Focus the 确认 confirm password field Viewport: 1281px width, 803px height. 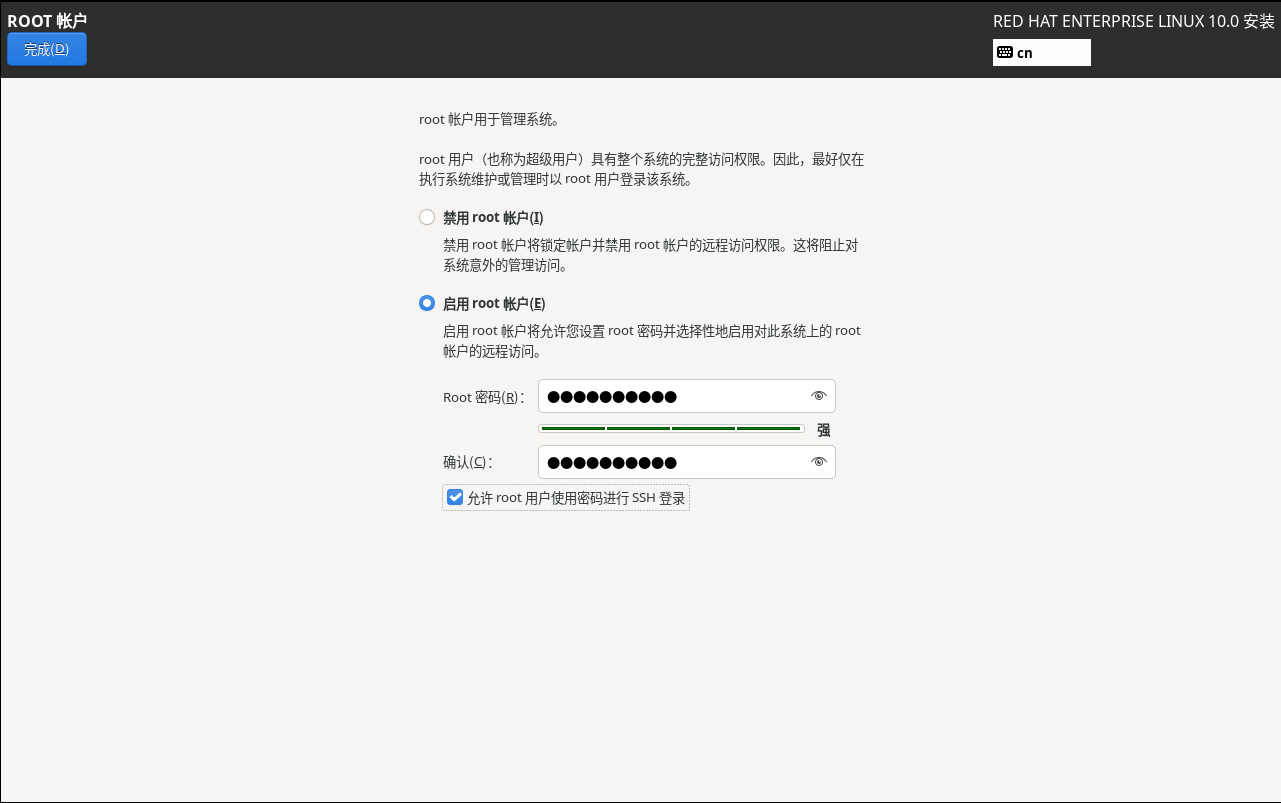point(686,462)
